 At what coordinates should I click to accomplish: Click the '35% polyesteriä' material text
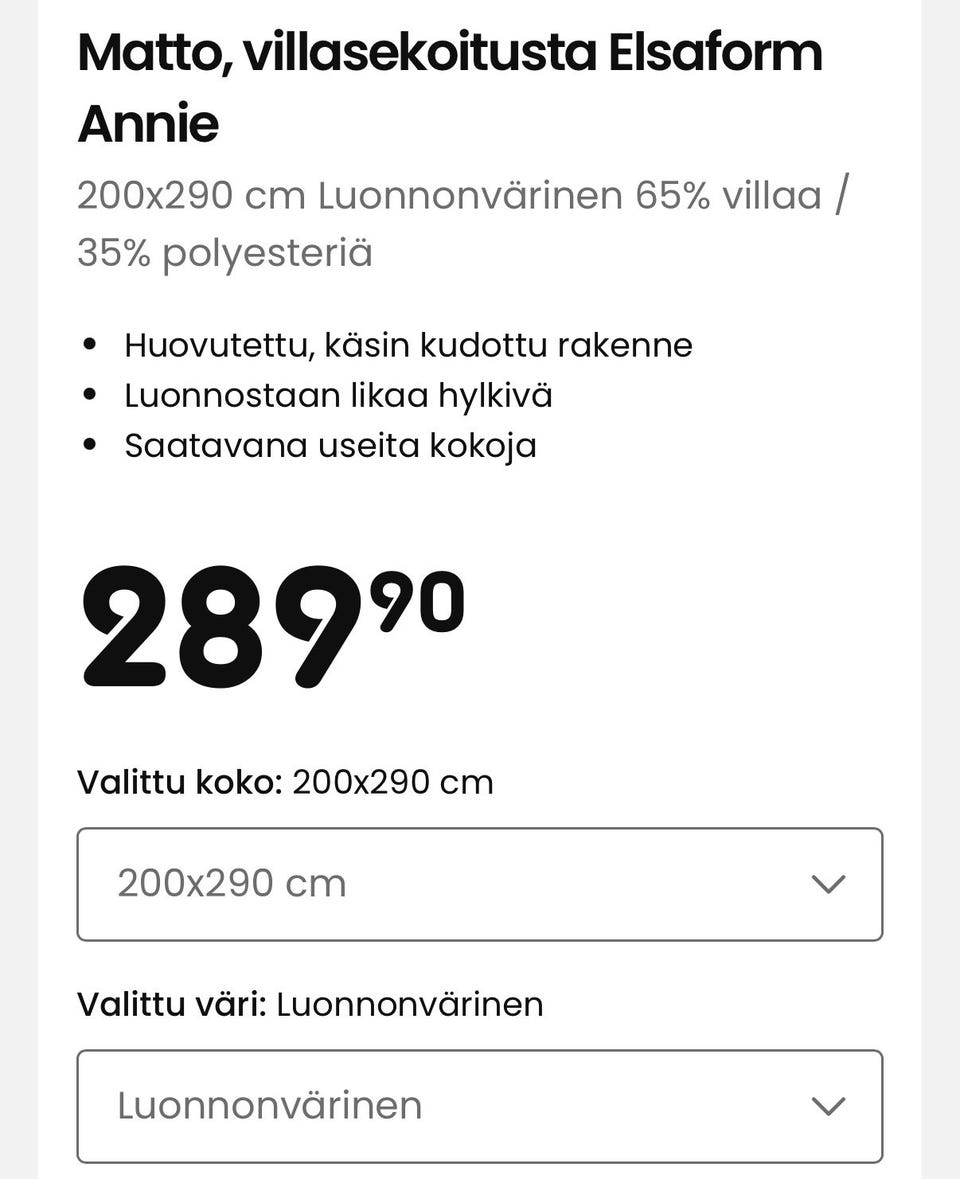[x=225, y=253]
